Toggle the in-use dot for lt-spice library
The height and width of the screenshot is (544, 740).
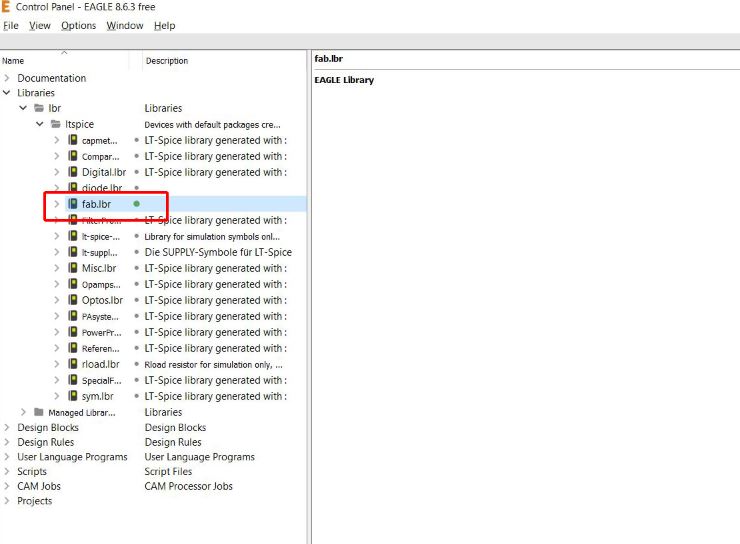pyautogui.click(x=136, y=236)
